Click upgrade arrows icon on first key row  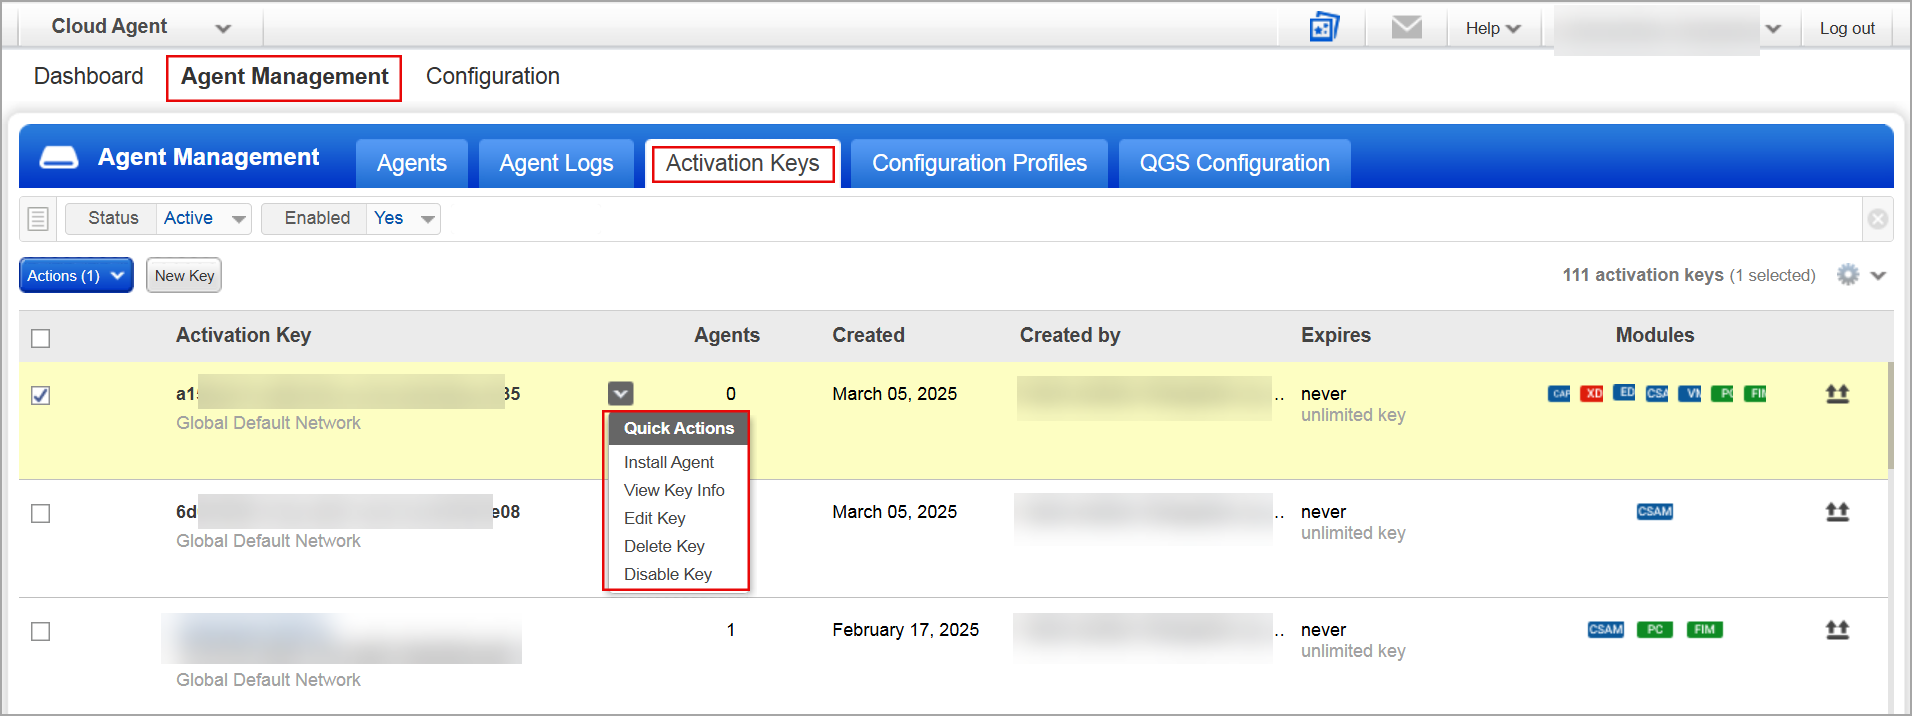coord(1837,394)
